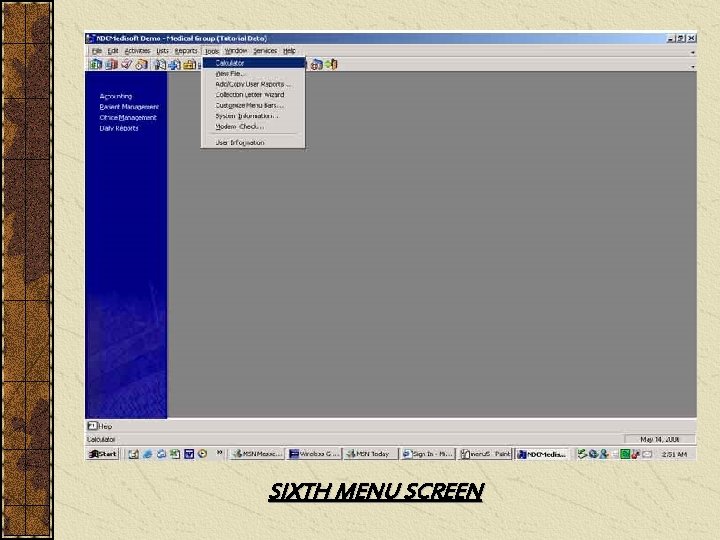Switch to MSN Today taskbar button

[371, 454]
